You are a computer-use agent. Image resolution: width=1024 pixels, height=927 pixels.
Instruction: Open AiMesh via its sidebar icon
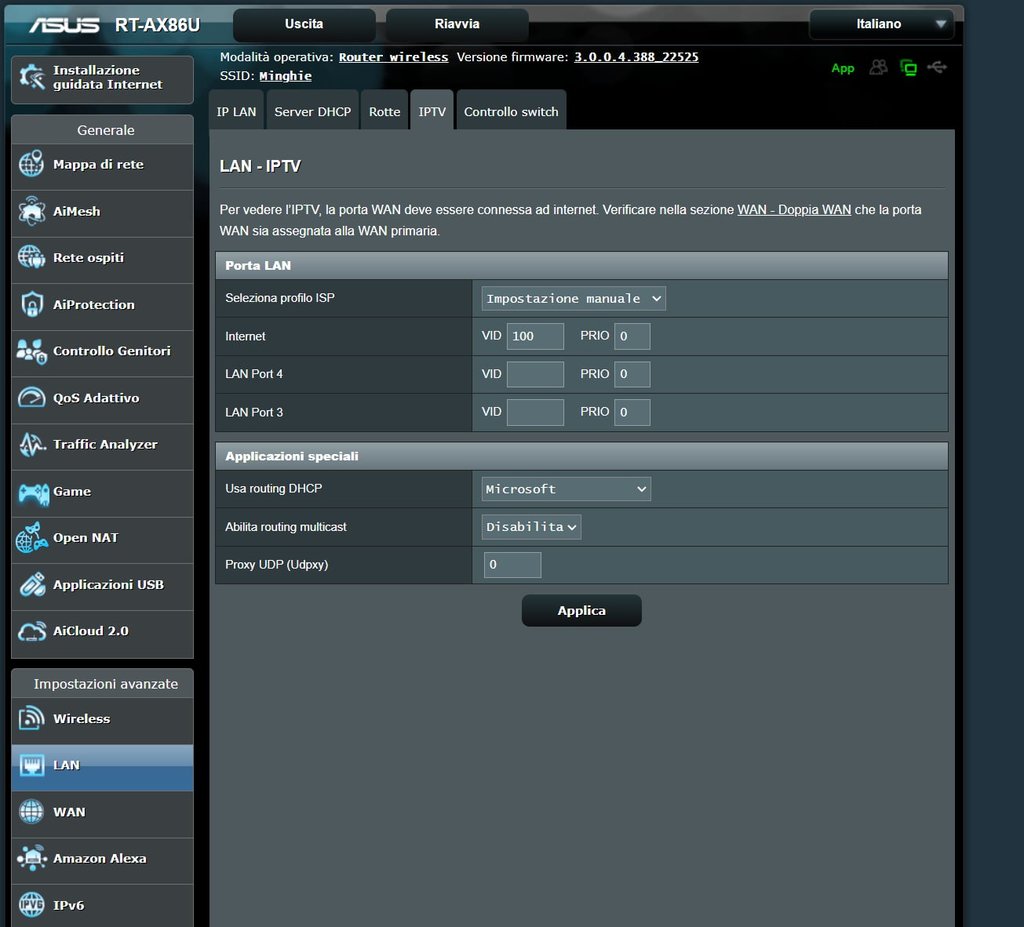click(x=31, y=212)
